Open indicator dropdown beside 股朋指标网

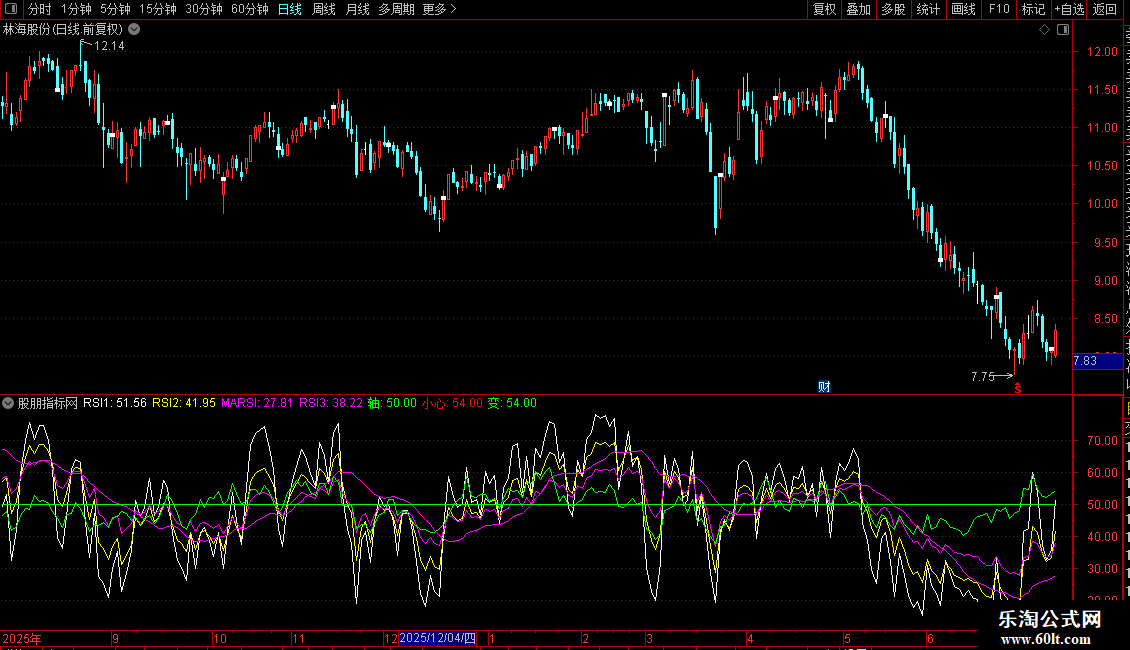(8, 403)
